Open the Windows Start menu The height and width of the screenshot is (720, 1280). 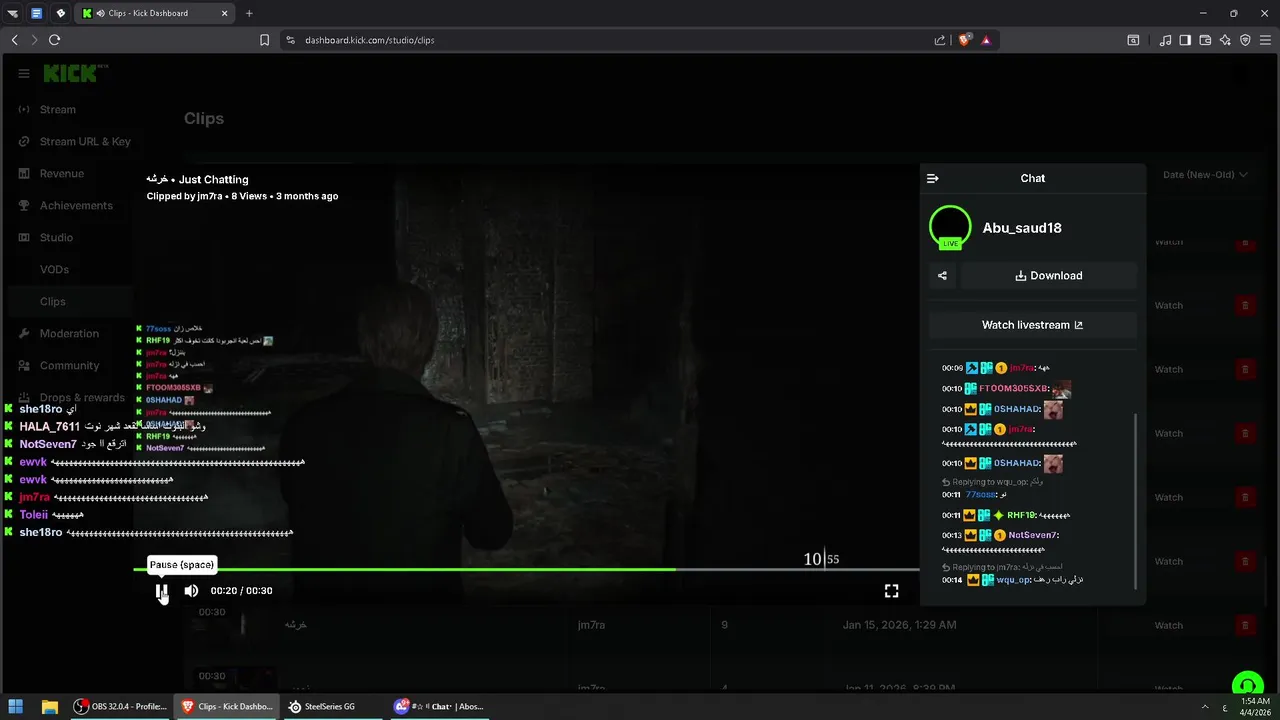pos(17,707)
